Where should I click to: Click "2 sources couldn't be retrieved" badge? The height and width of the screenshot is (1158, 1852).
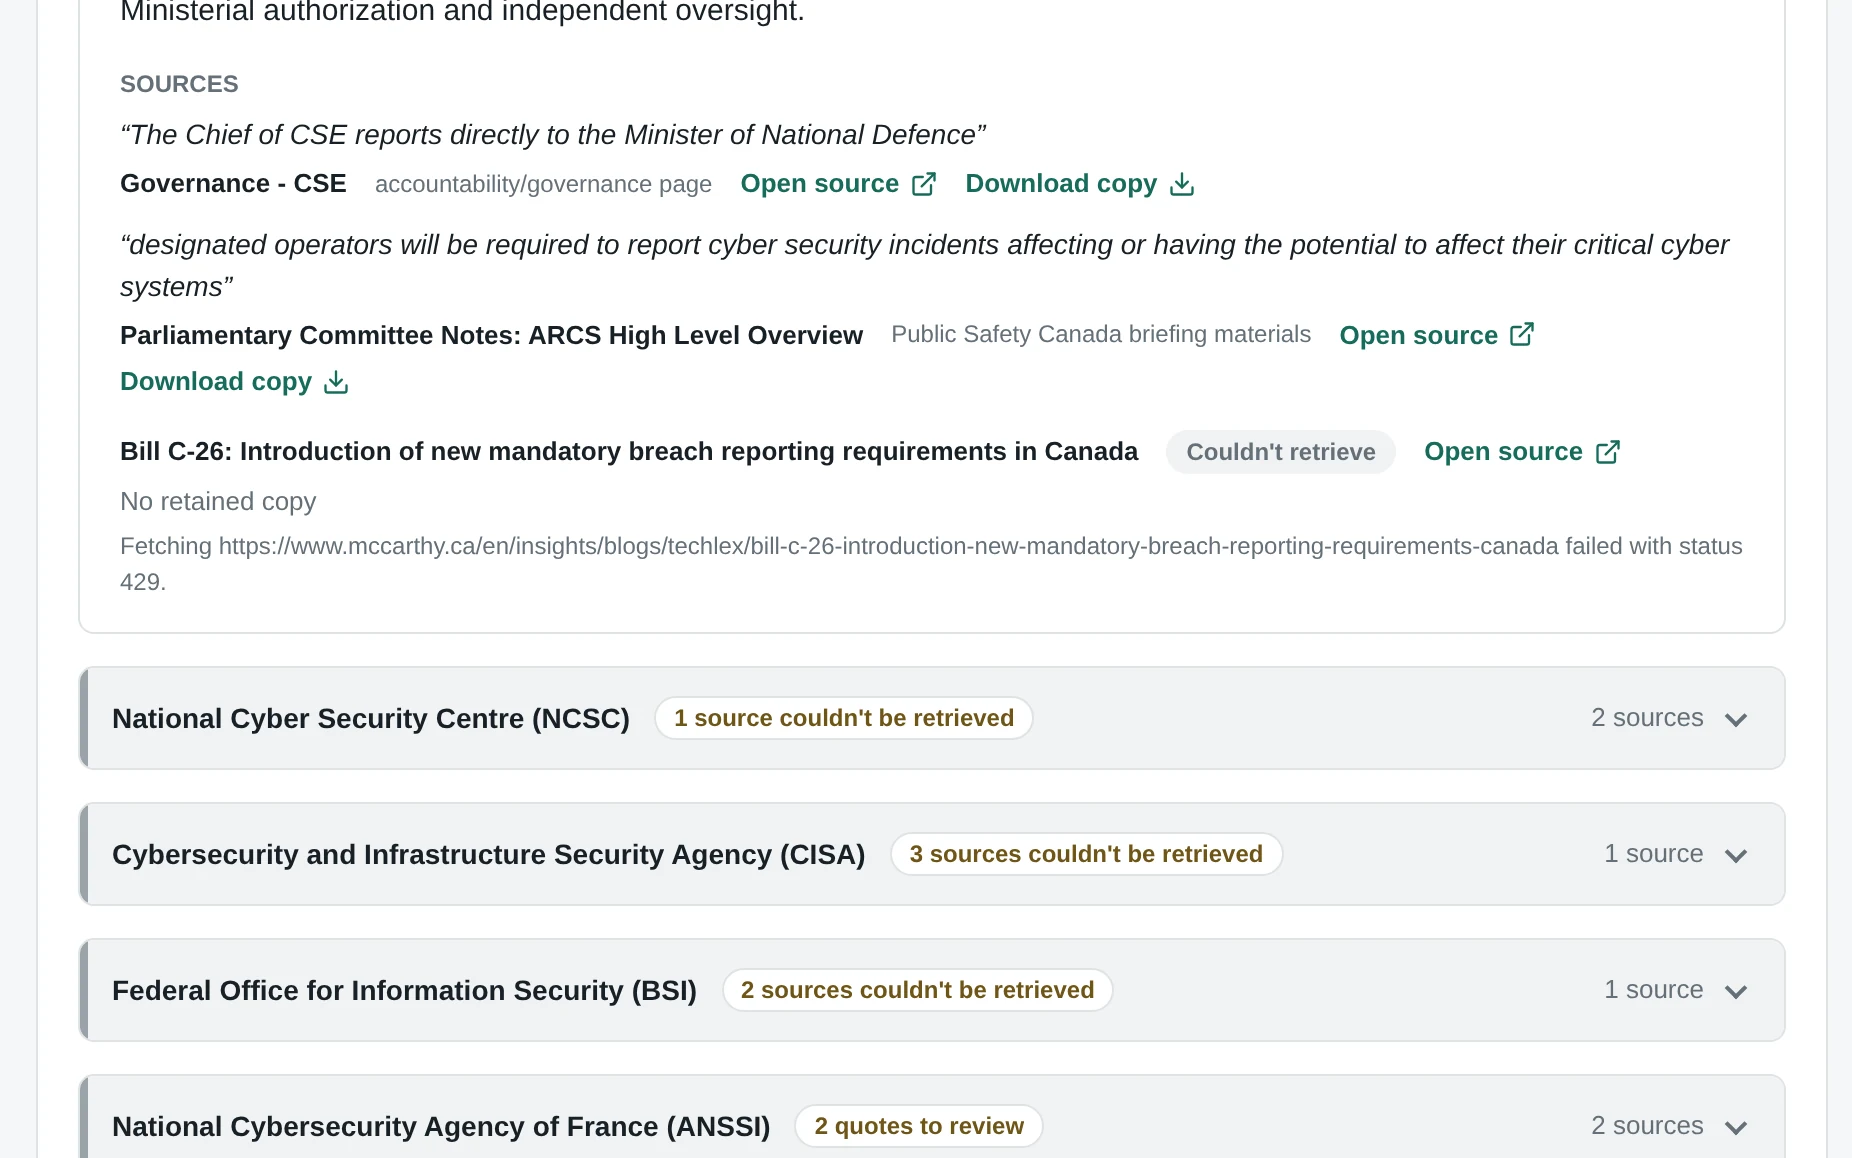click(x=918, y=990)
